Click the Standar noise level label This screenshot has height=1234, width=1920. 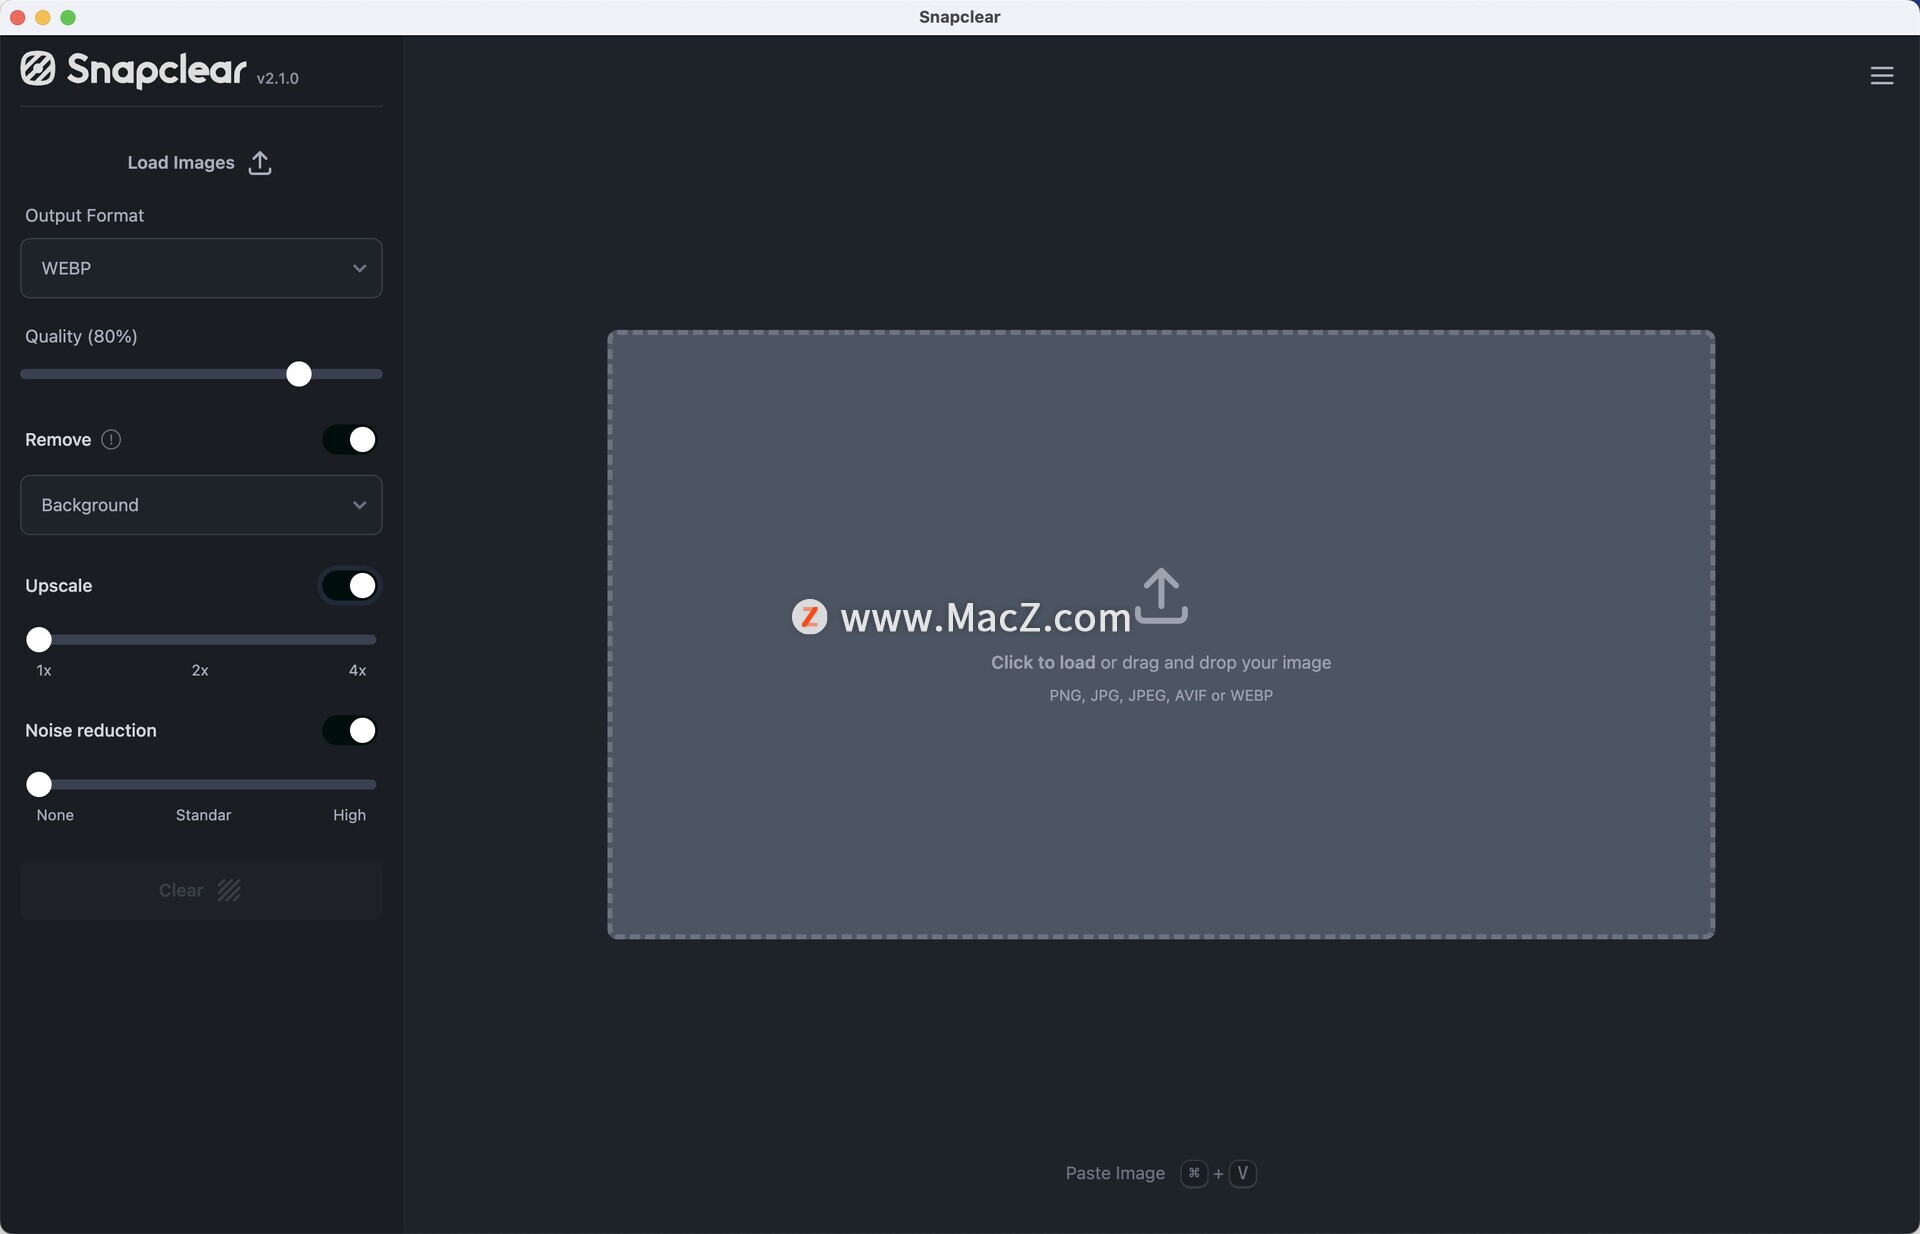click(203, 816)
